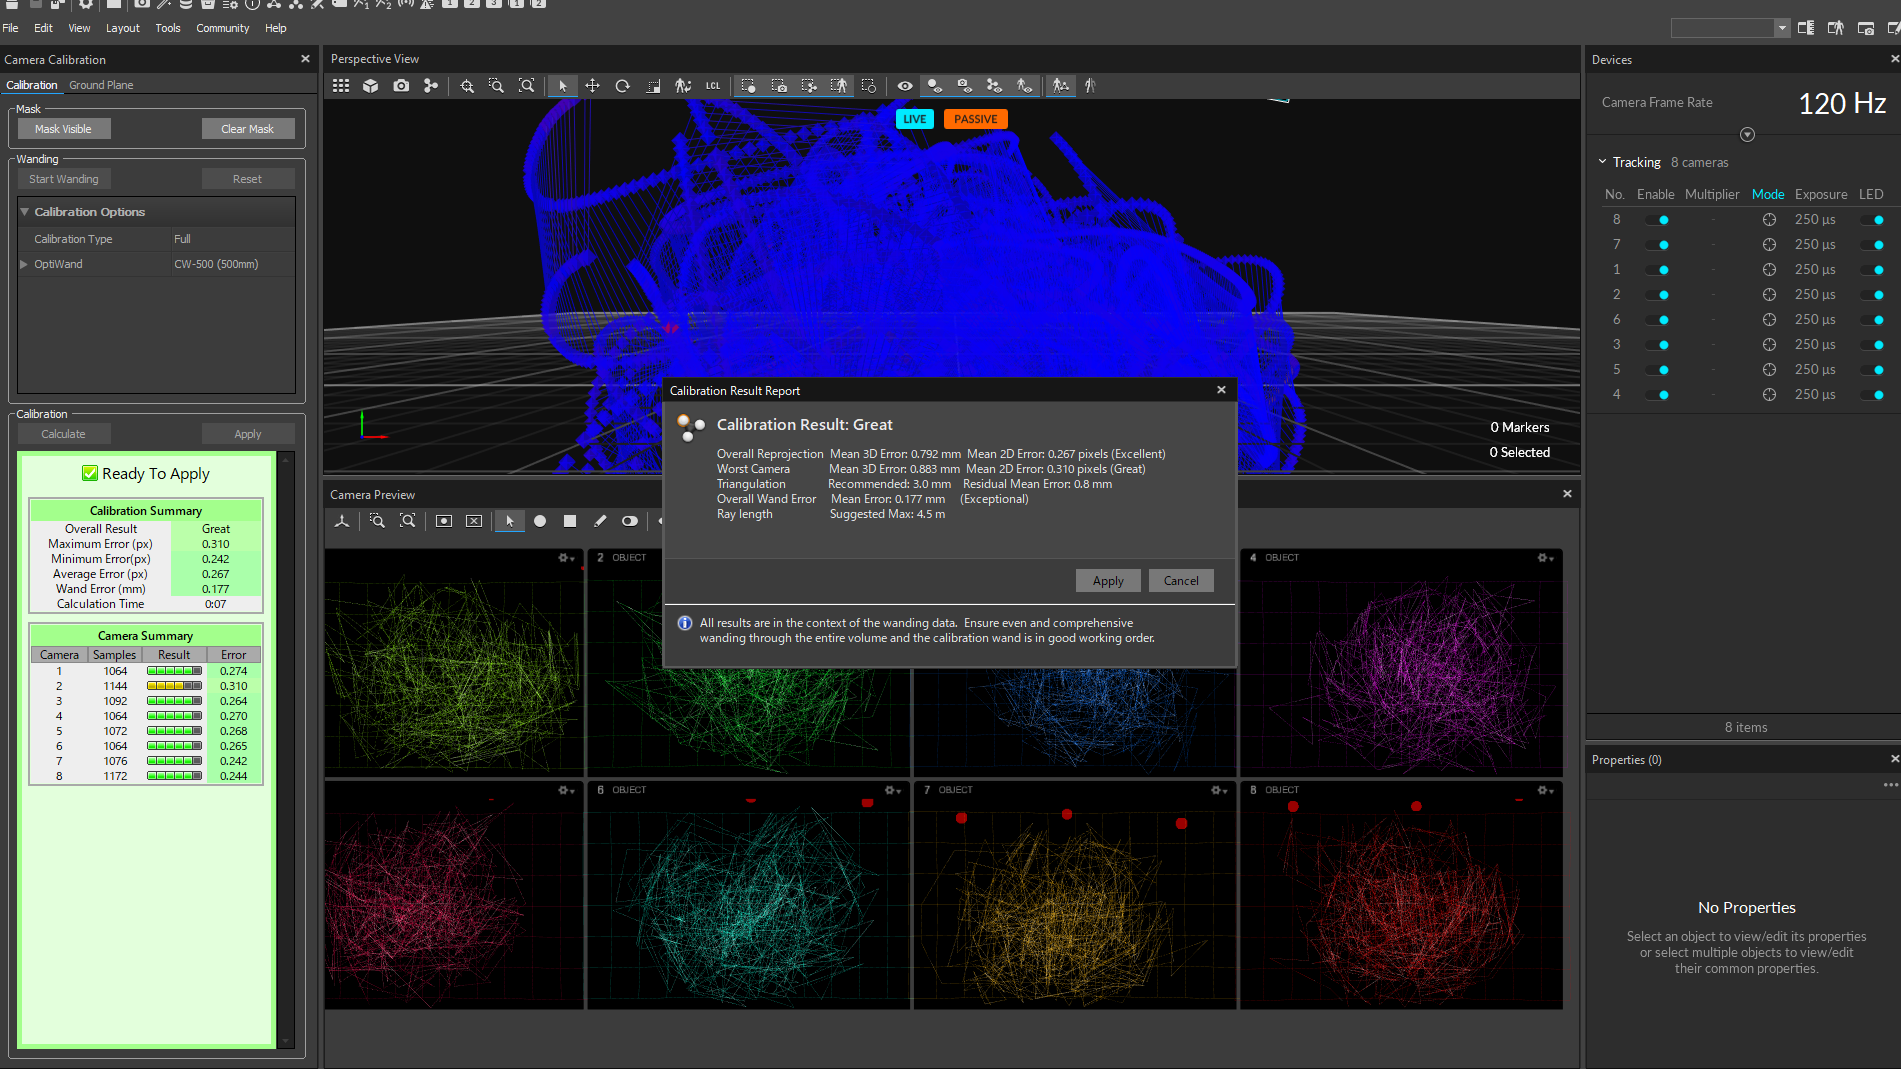Select the pencil draw mask tool

tap(600, 521)
